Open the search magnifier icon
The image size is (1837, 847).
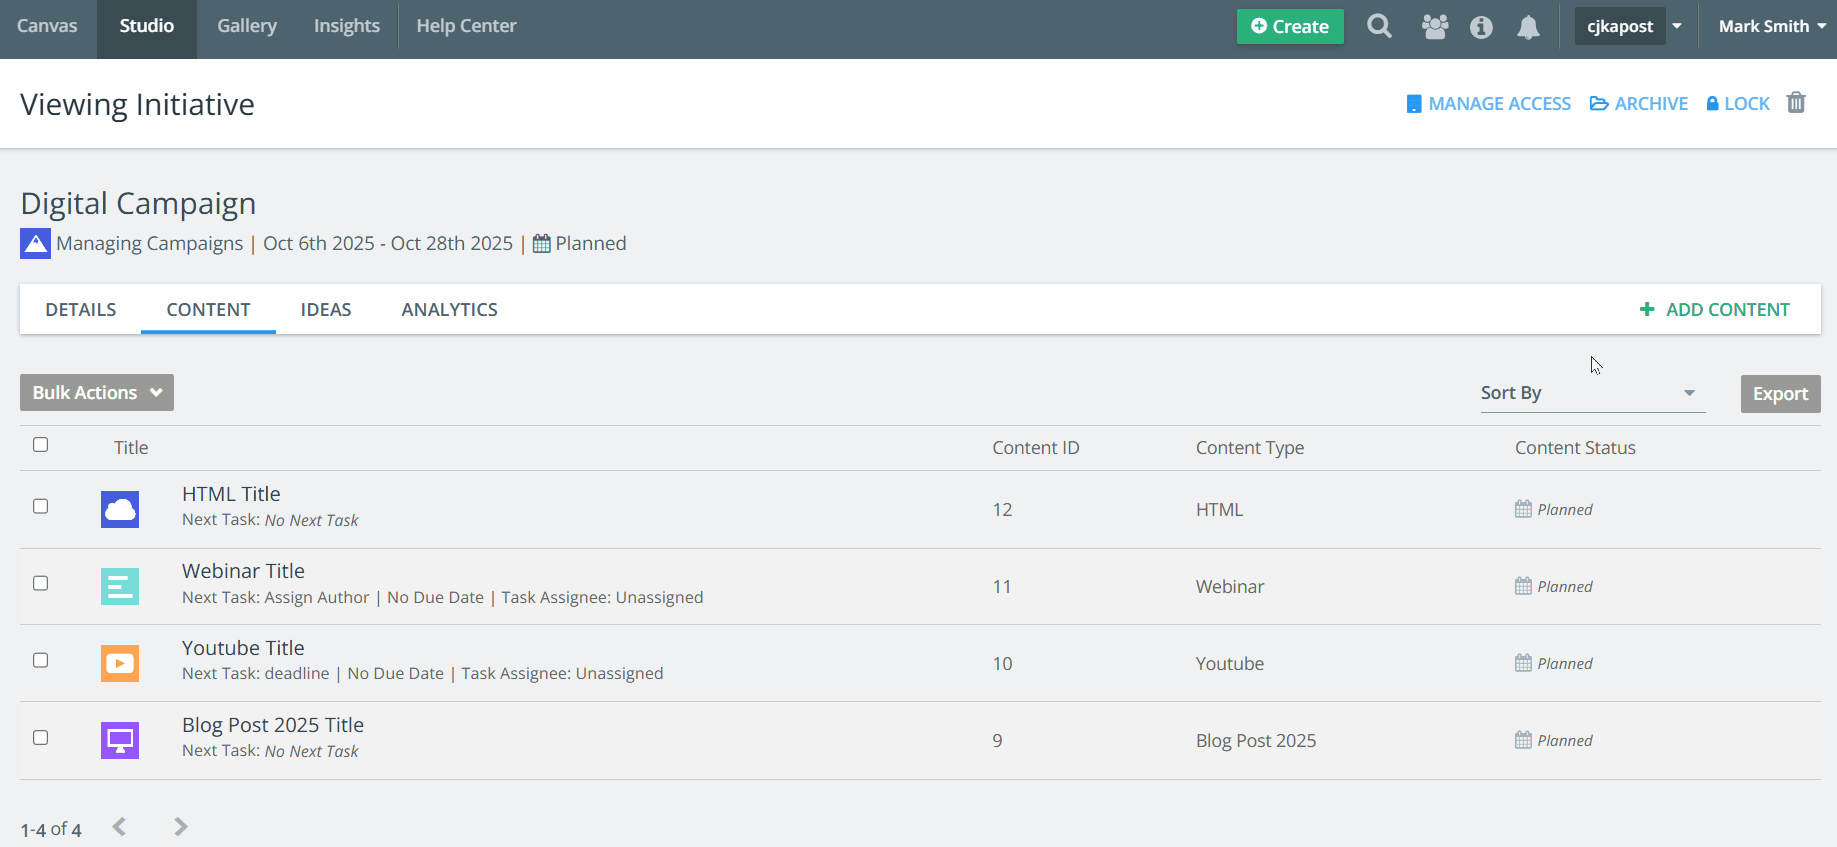(1379, 26)
